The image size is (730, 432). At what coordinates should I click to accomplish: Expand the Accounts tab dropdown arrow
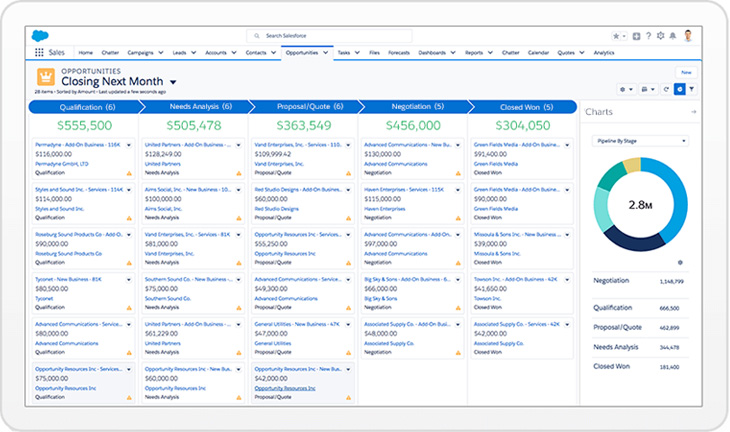[x=234, y=53]
